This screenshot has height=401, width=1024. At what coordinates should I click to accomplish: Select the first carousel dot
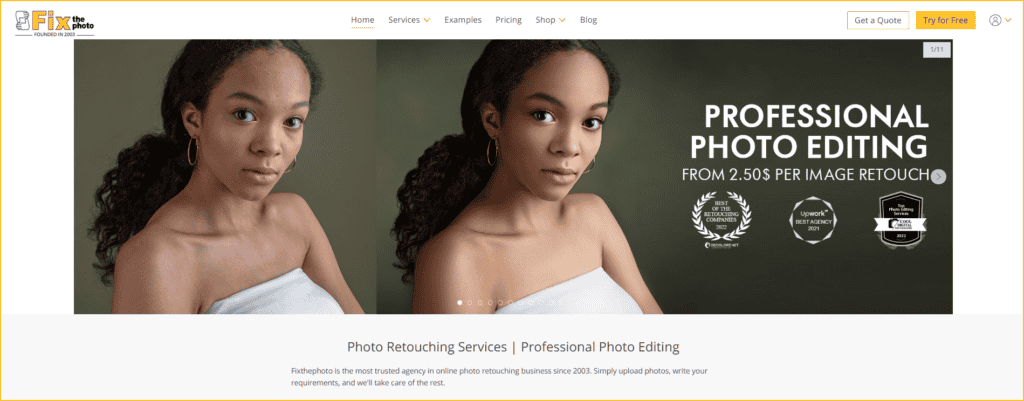click(460, 302)
